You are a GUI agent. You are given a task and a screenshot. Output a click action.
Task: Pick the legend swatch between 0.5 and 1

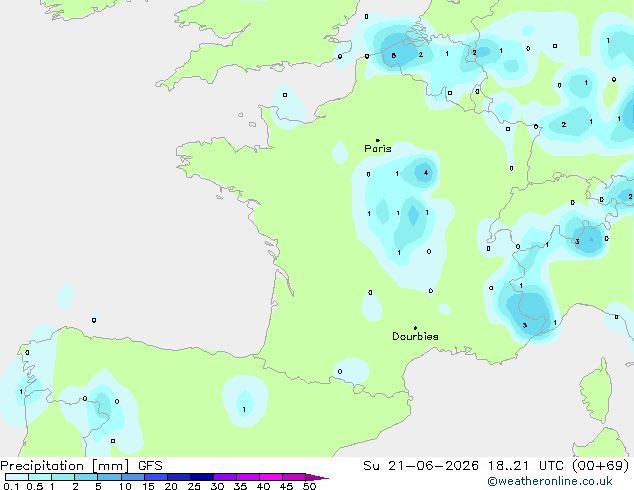pos(40,477)
